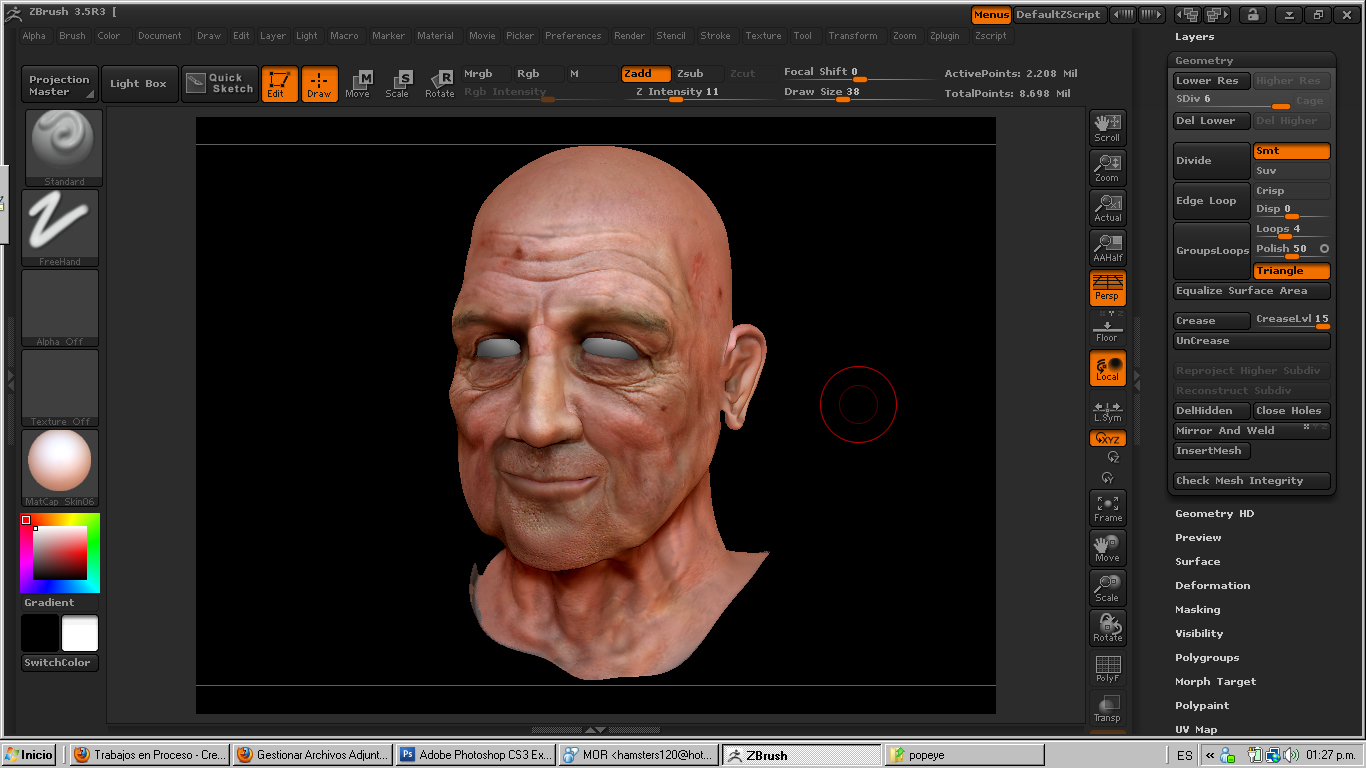Open the Deformation subpalette
Image resolution: width=1366 pixels, height=768 pixels.
1212,586
